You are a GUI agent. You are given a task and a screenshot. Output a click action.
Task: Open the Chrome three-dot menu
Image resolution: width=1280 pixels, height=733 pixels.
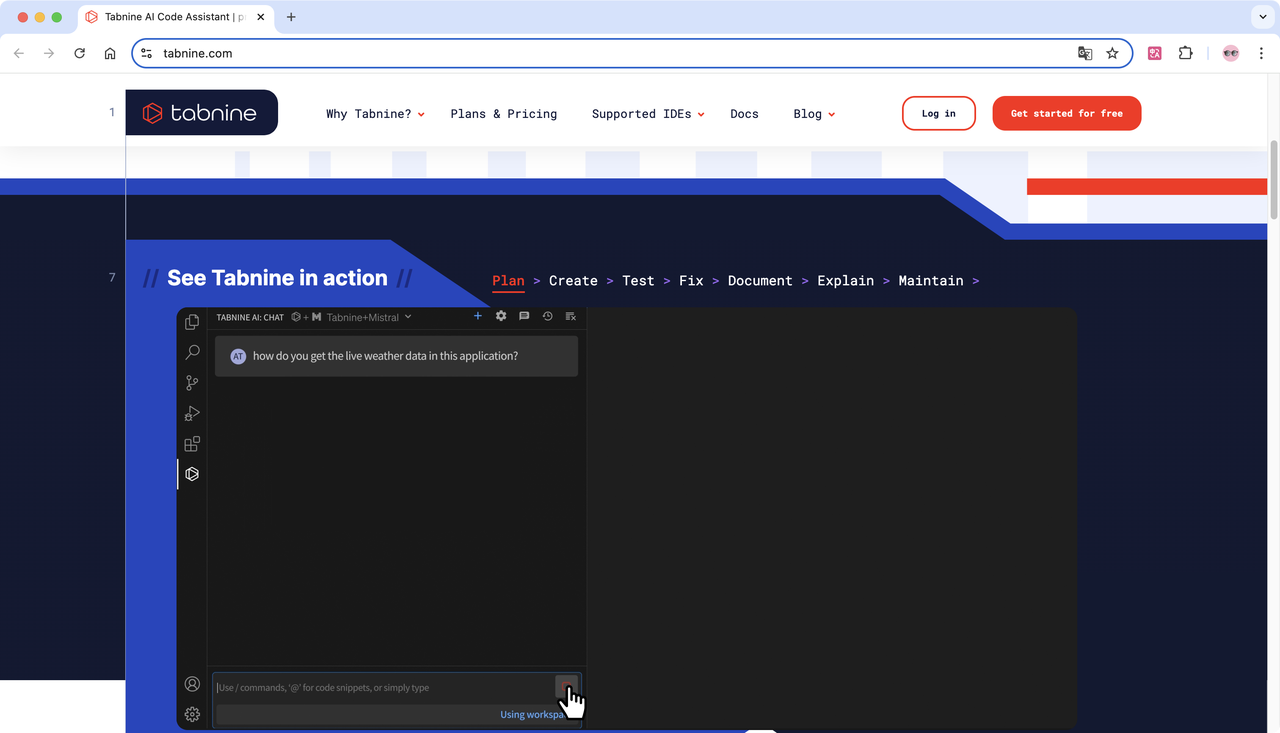pyautogui.click(x=1261, y=53)
